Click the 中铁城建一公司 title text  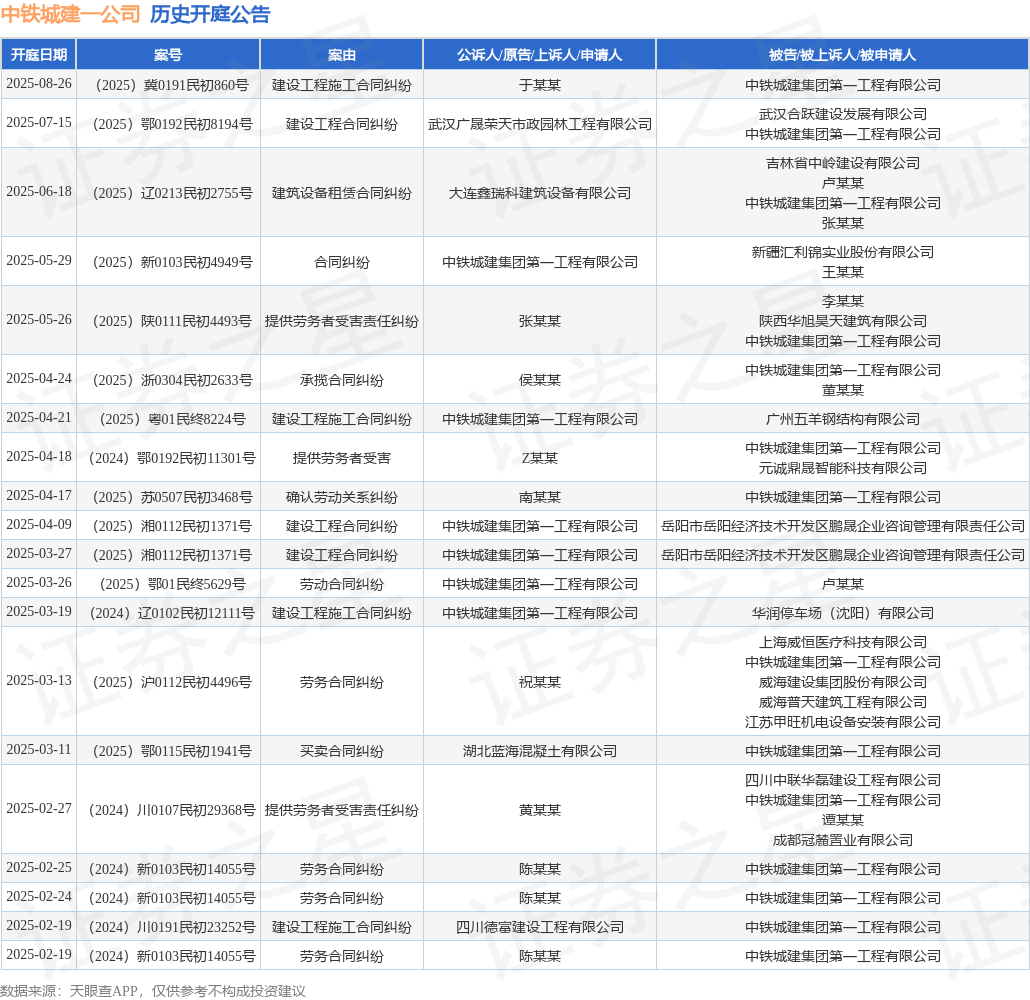click(x=70, y=14)
